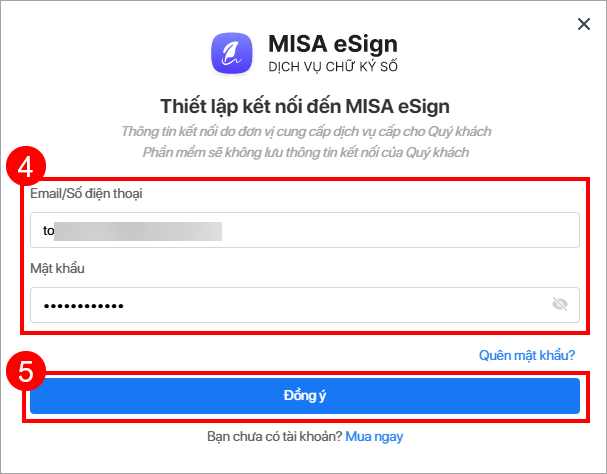This screenshot has height=474, width=607.
Task: Click the MISA eSign brand name text
Action: pos(333,44)
